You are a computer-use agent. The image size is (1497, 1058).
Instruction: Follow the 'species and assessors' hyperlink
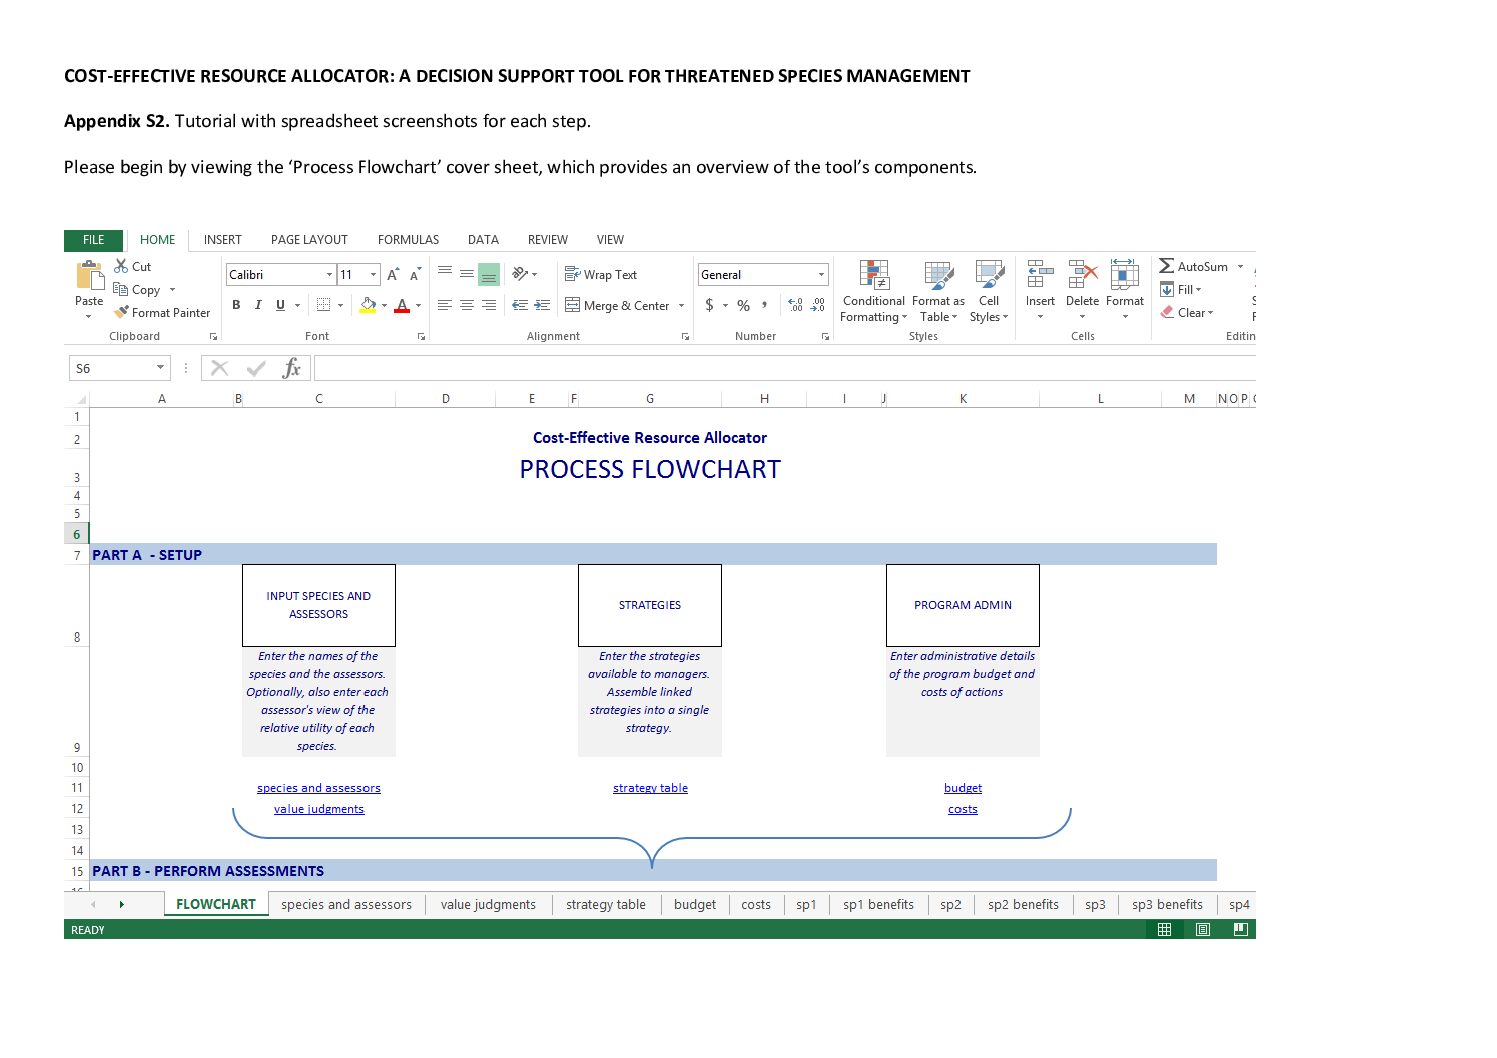[x=318, y=788]
